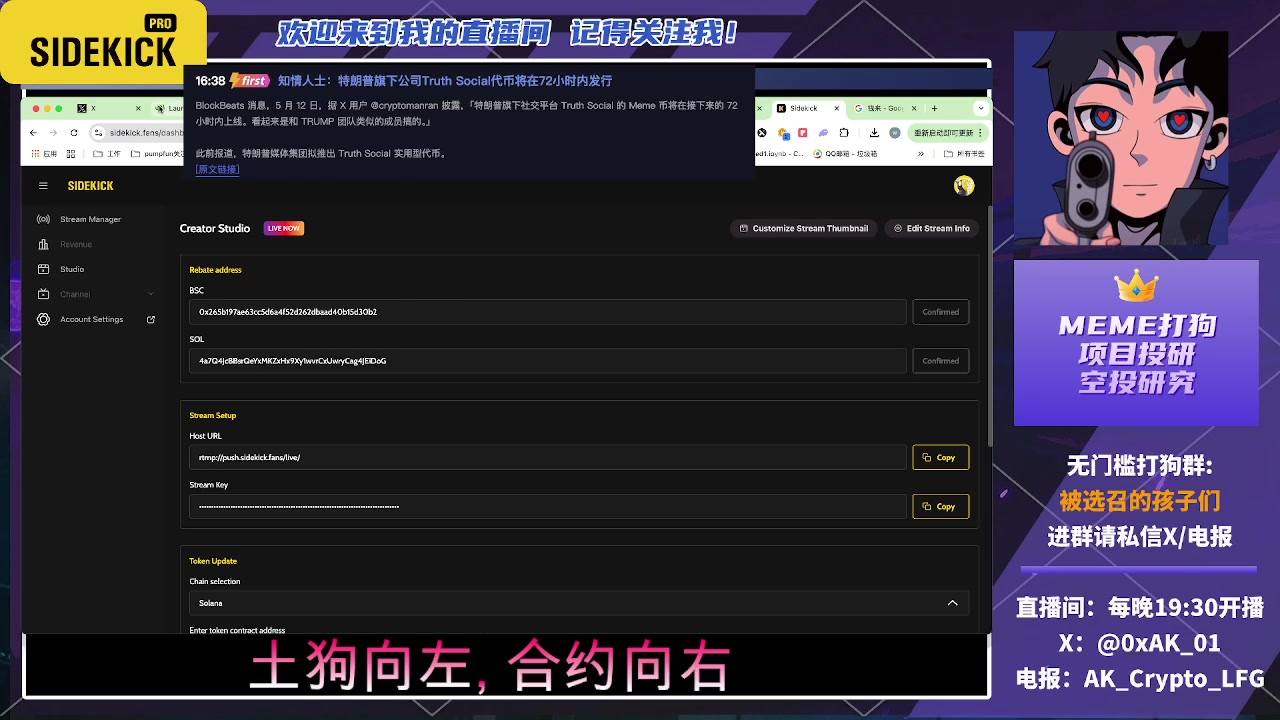The height and width of the screenshot is (720, 1280).
Task: Click the SIDEKICK logo in the header
Action: click(x=90, y=186)
